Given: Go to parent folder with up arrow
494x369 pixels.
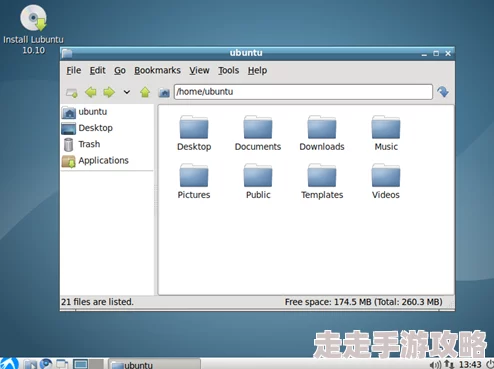Looking at the screenshot, I should 145,92.
